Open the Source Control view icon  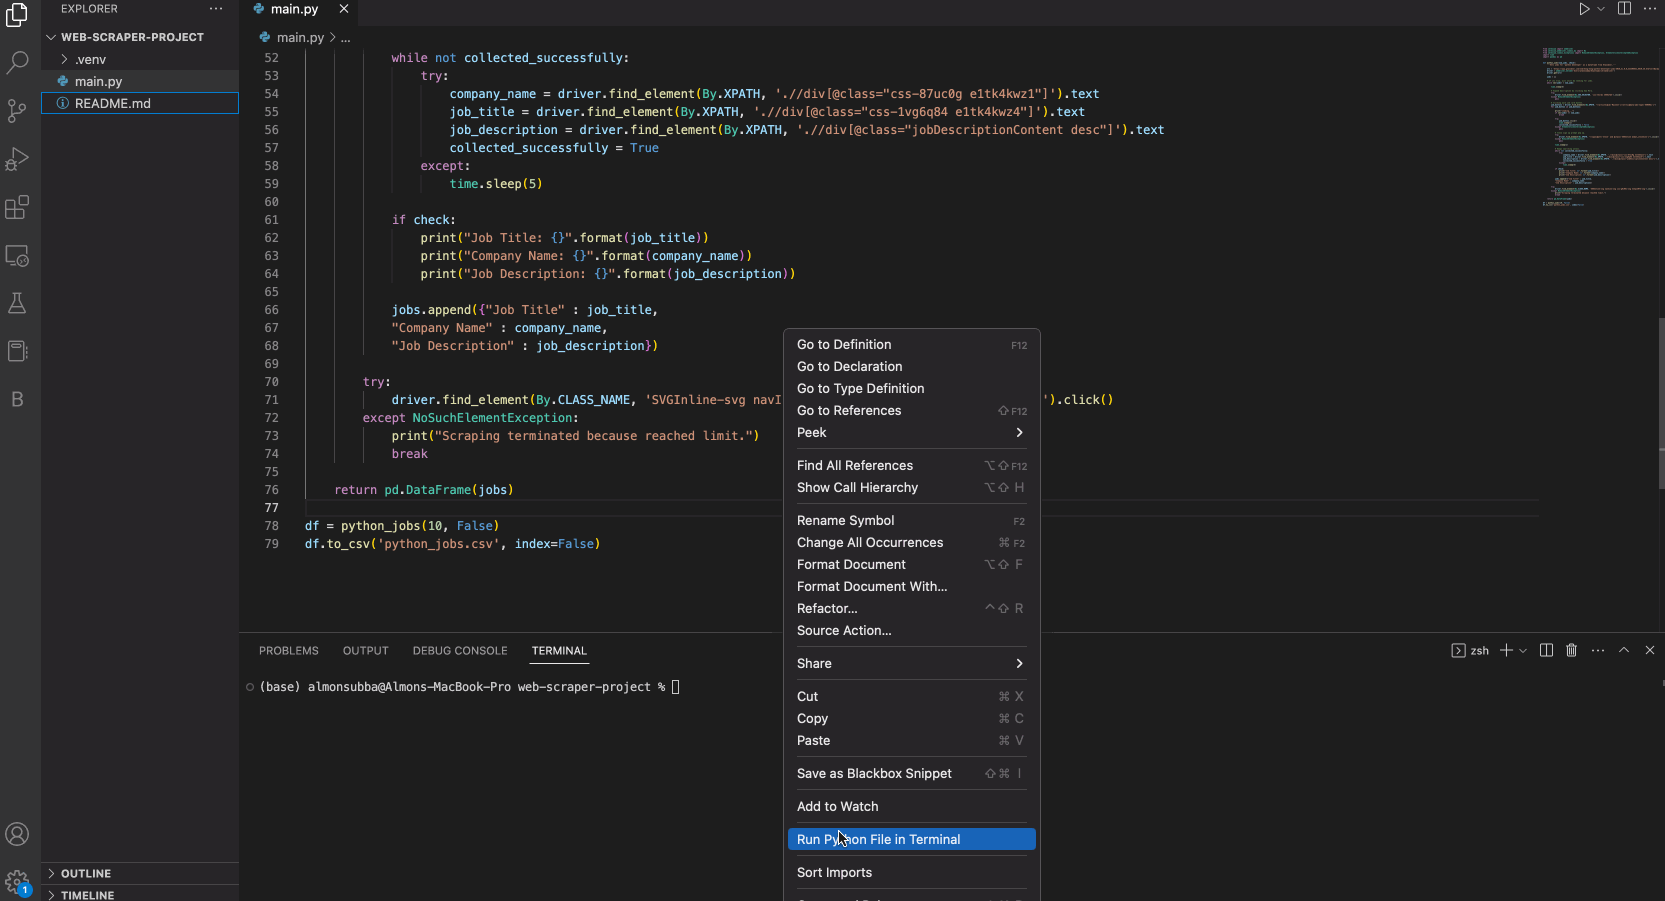coord(17,111)
